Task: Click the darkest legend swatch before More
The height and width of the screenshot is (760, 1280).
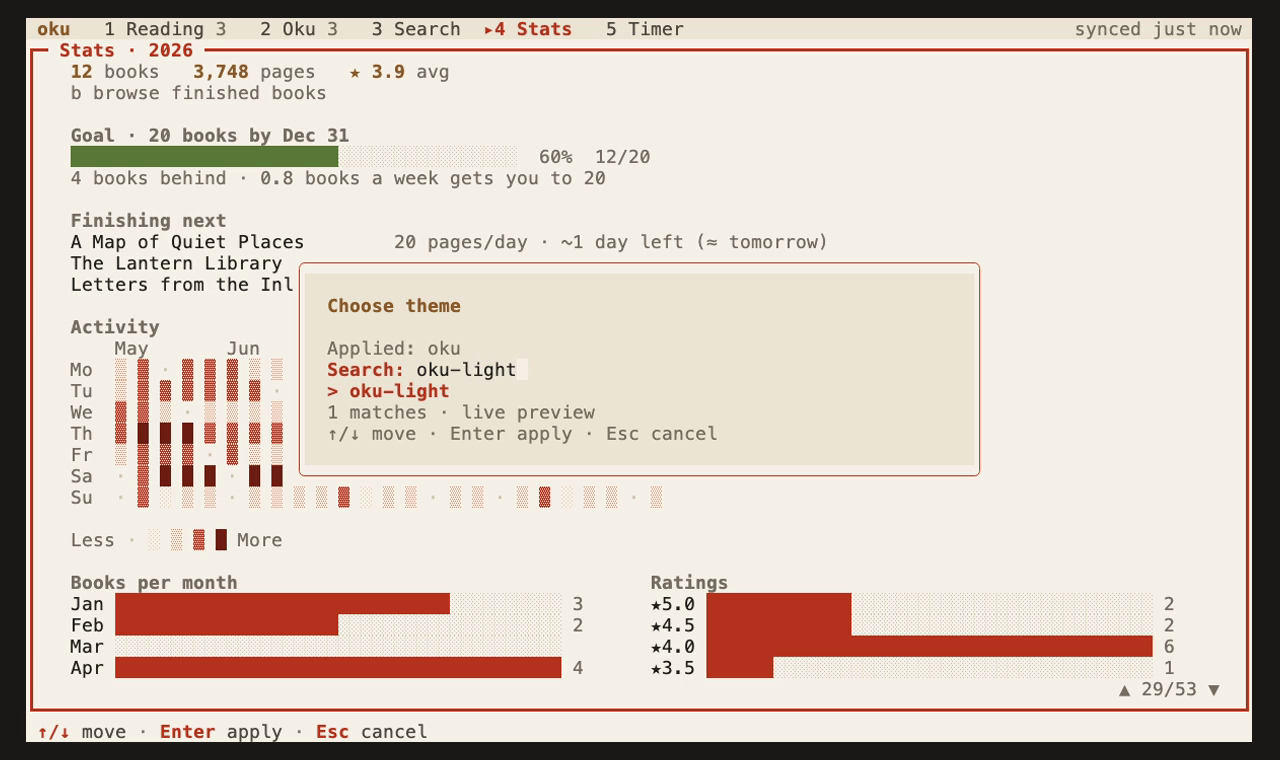Action: click(221, 540)
